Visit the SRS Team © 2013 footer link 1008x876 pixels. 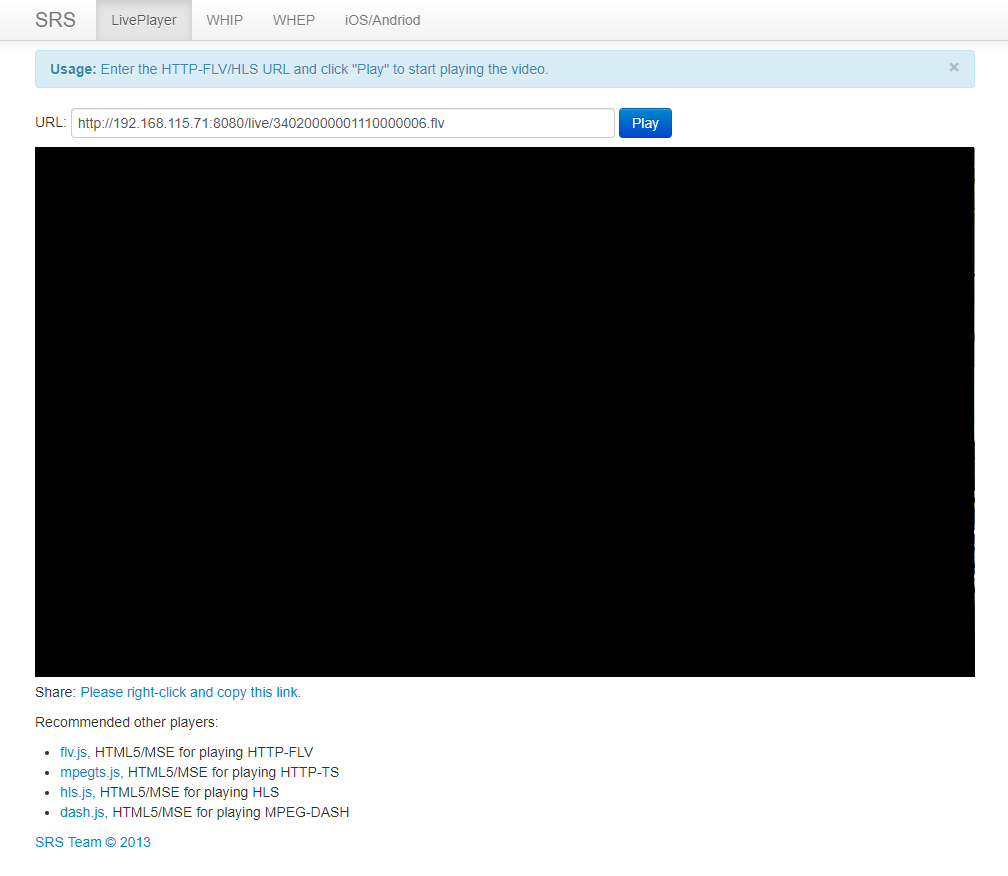93,842
